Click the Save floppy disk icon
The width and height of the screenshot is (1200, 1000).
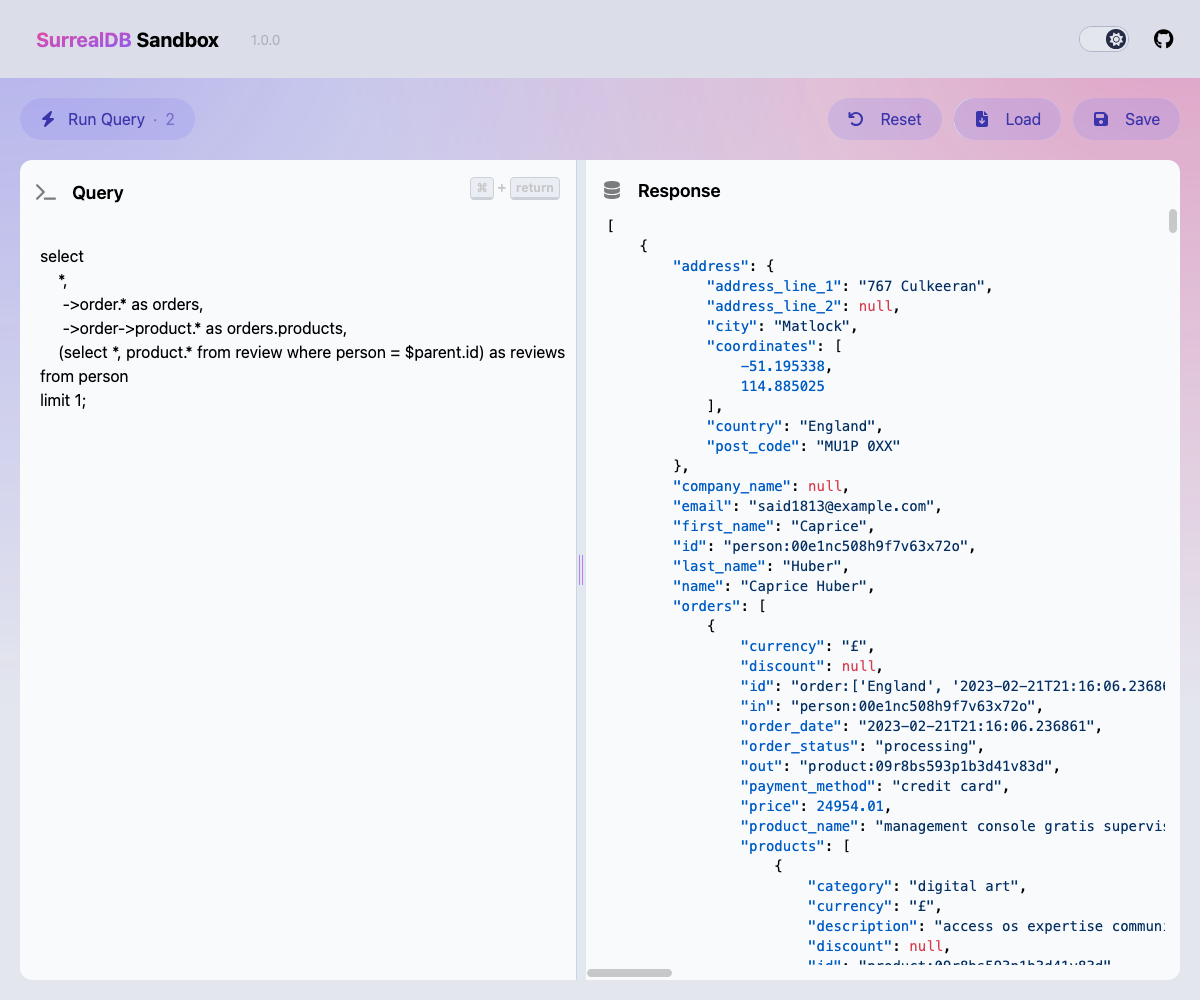pos(1101,119)
